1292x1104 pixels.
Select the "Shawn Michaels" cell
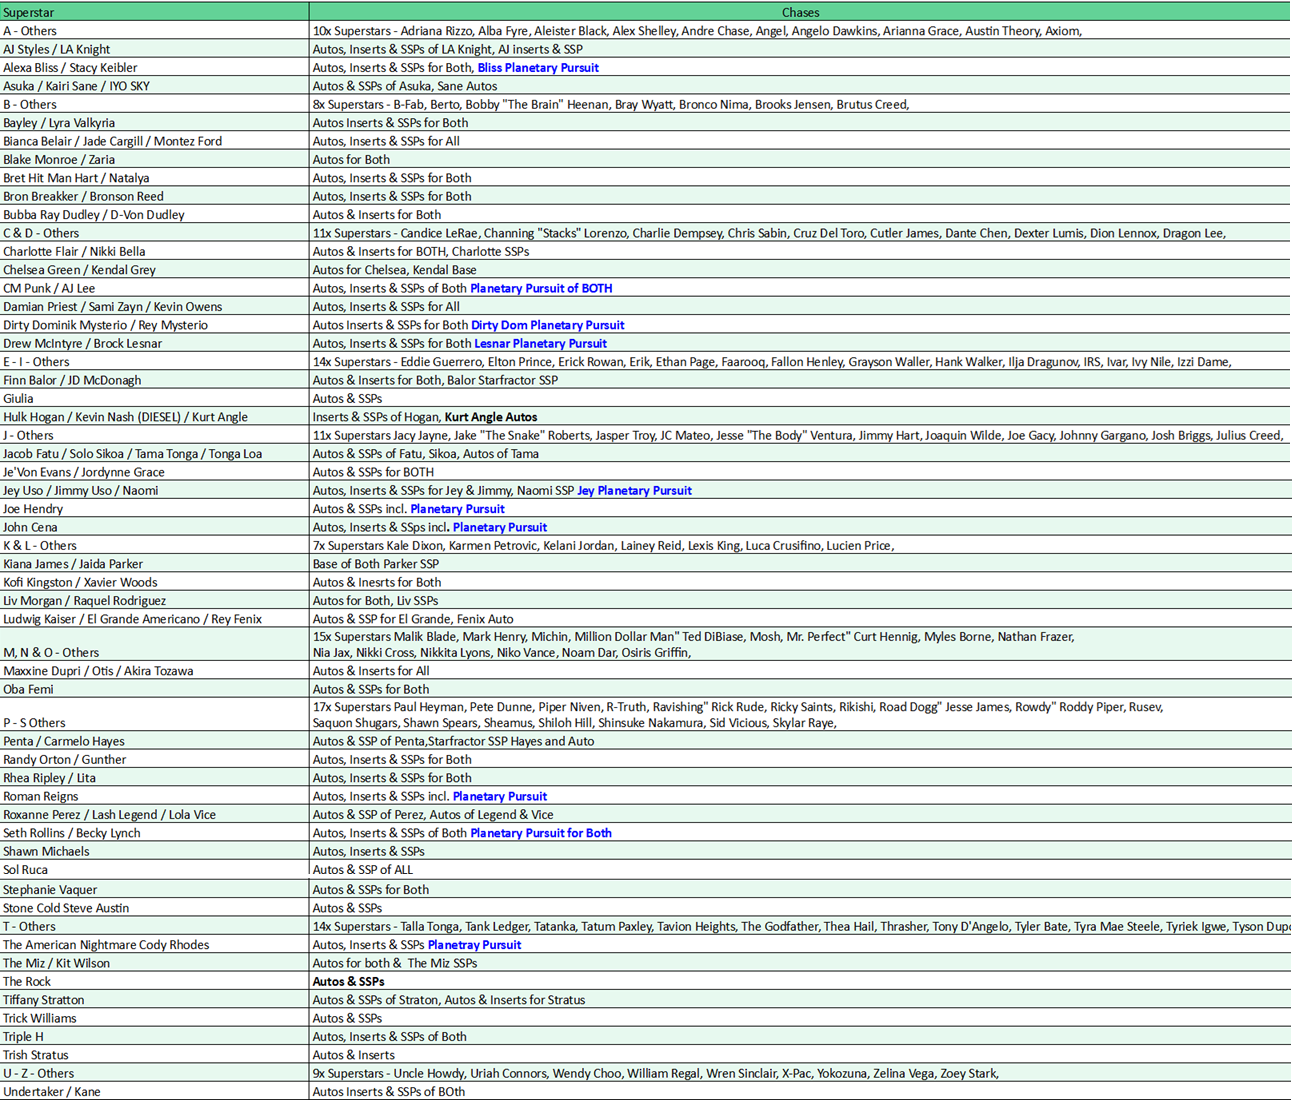154,852
